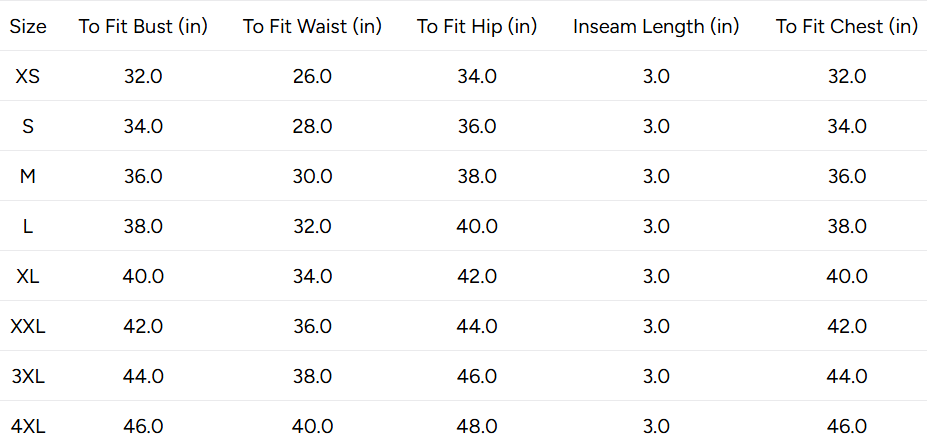
Task: Click the XL size row label
Action: tap(28, 276)
